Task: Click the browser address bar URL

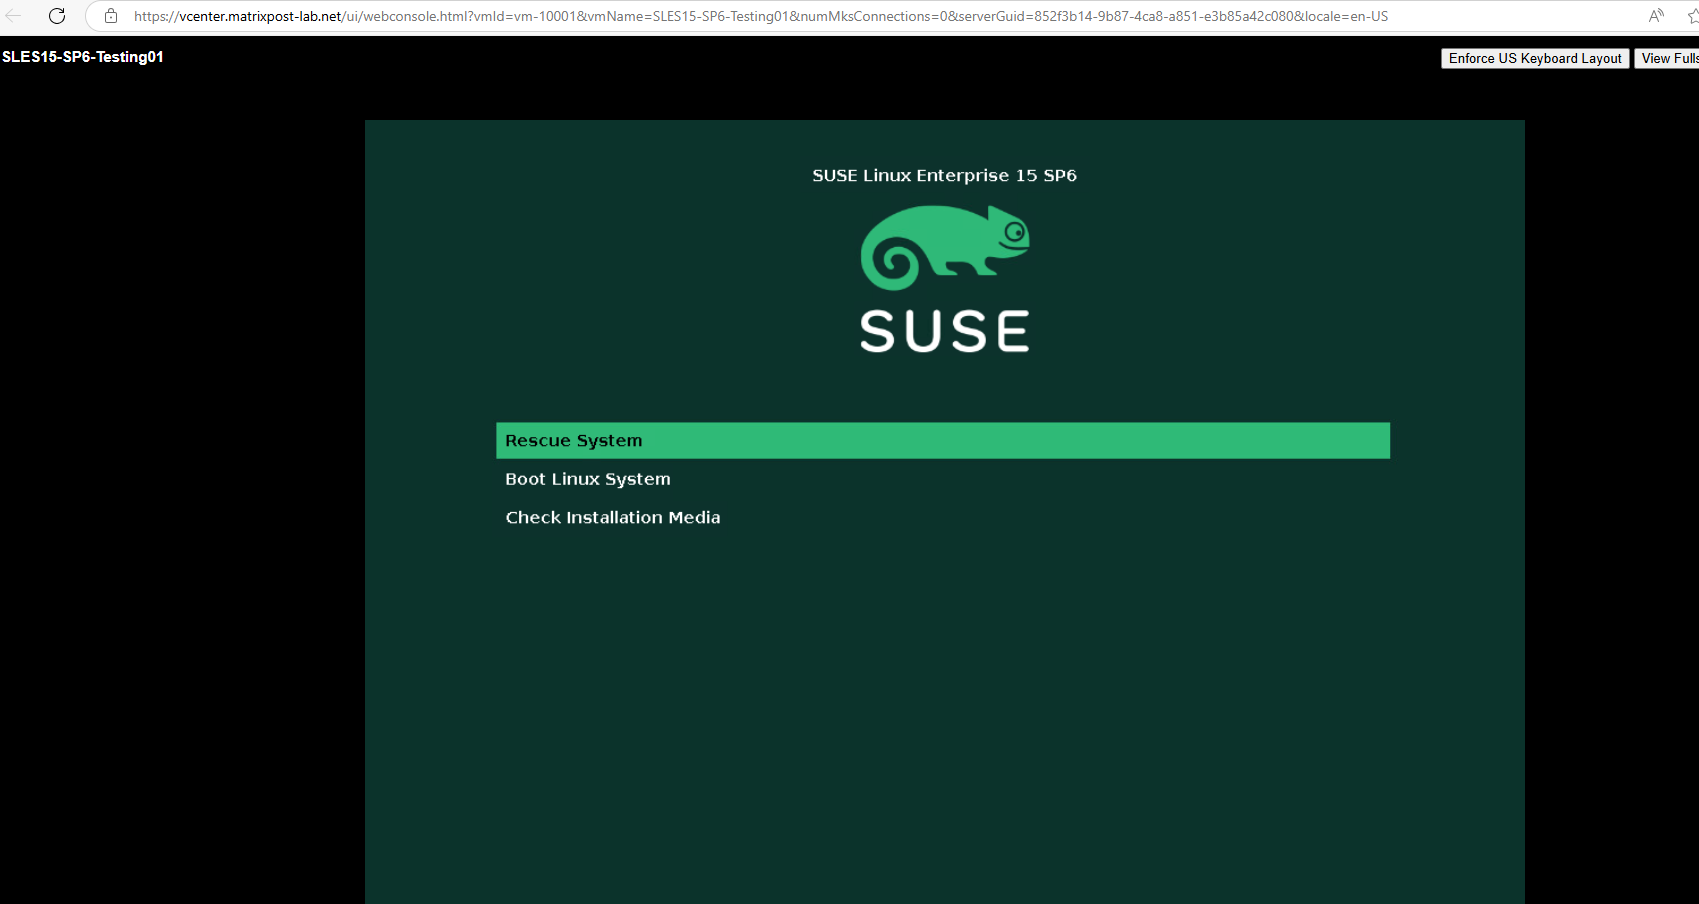Action: (761, 16)
